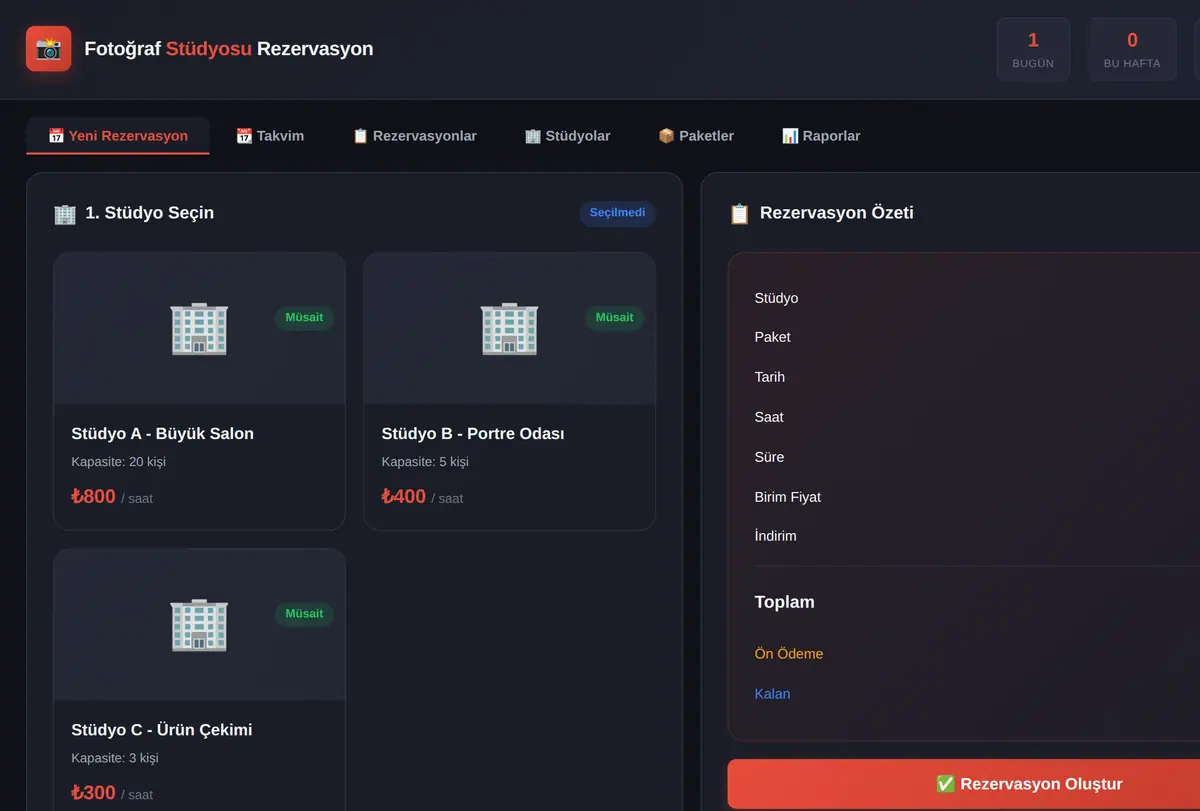This screenshot has height=811, width=1200.
Task: Select 'Stüdyo C - Ürün Çekimi' title
Action: pos(162,730)
